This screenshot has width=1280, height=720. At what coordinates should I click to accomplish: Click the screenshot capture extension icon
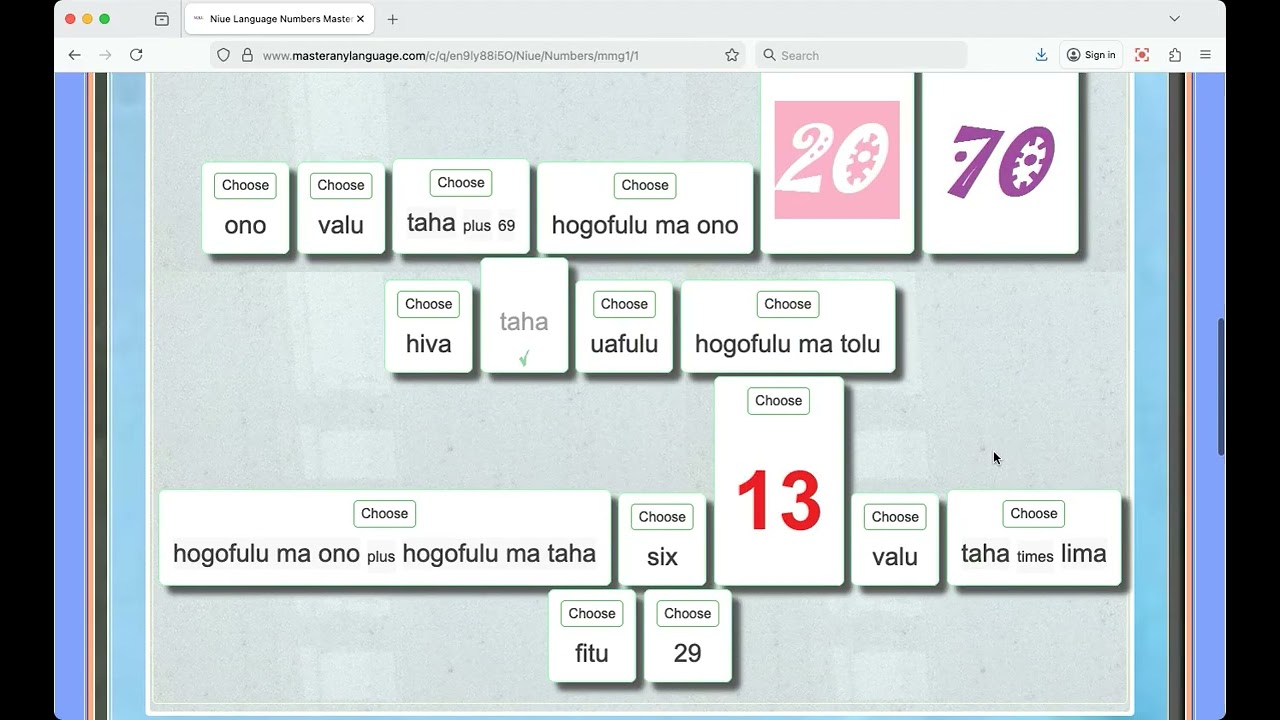point(1142,55)
